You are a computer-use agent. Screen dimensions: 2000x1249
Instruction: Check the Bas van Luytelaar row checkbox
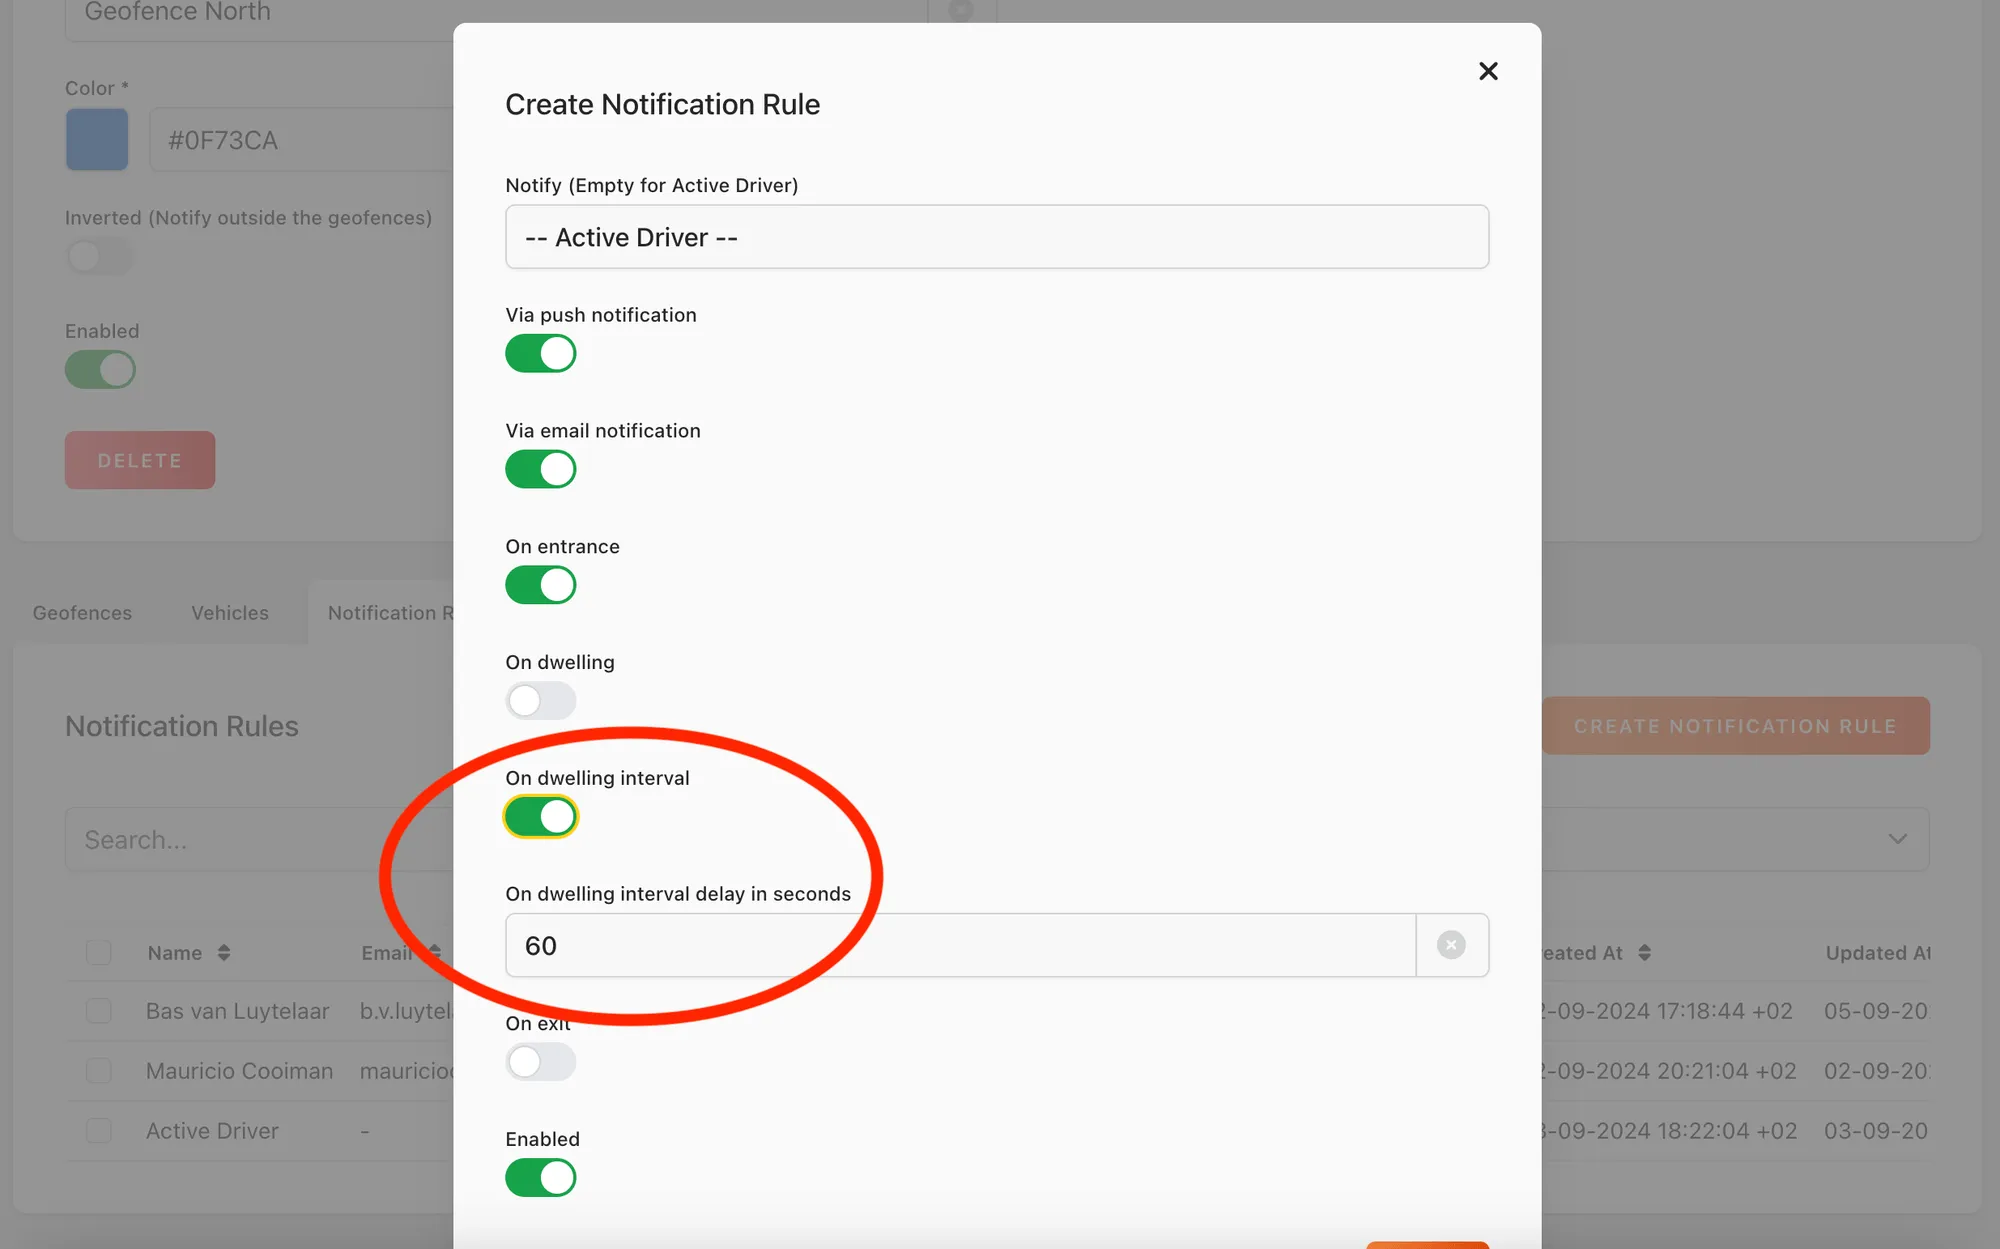point(98,1011)
